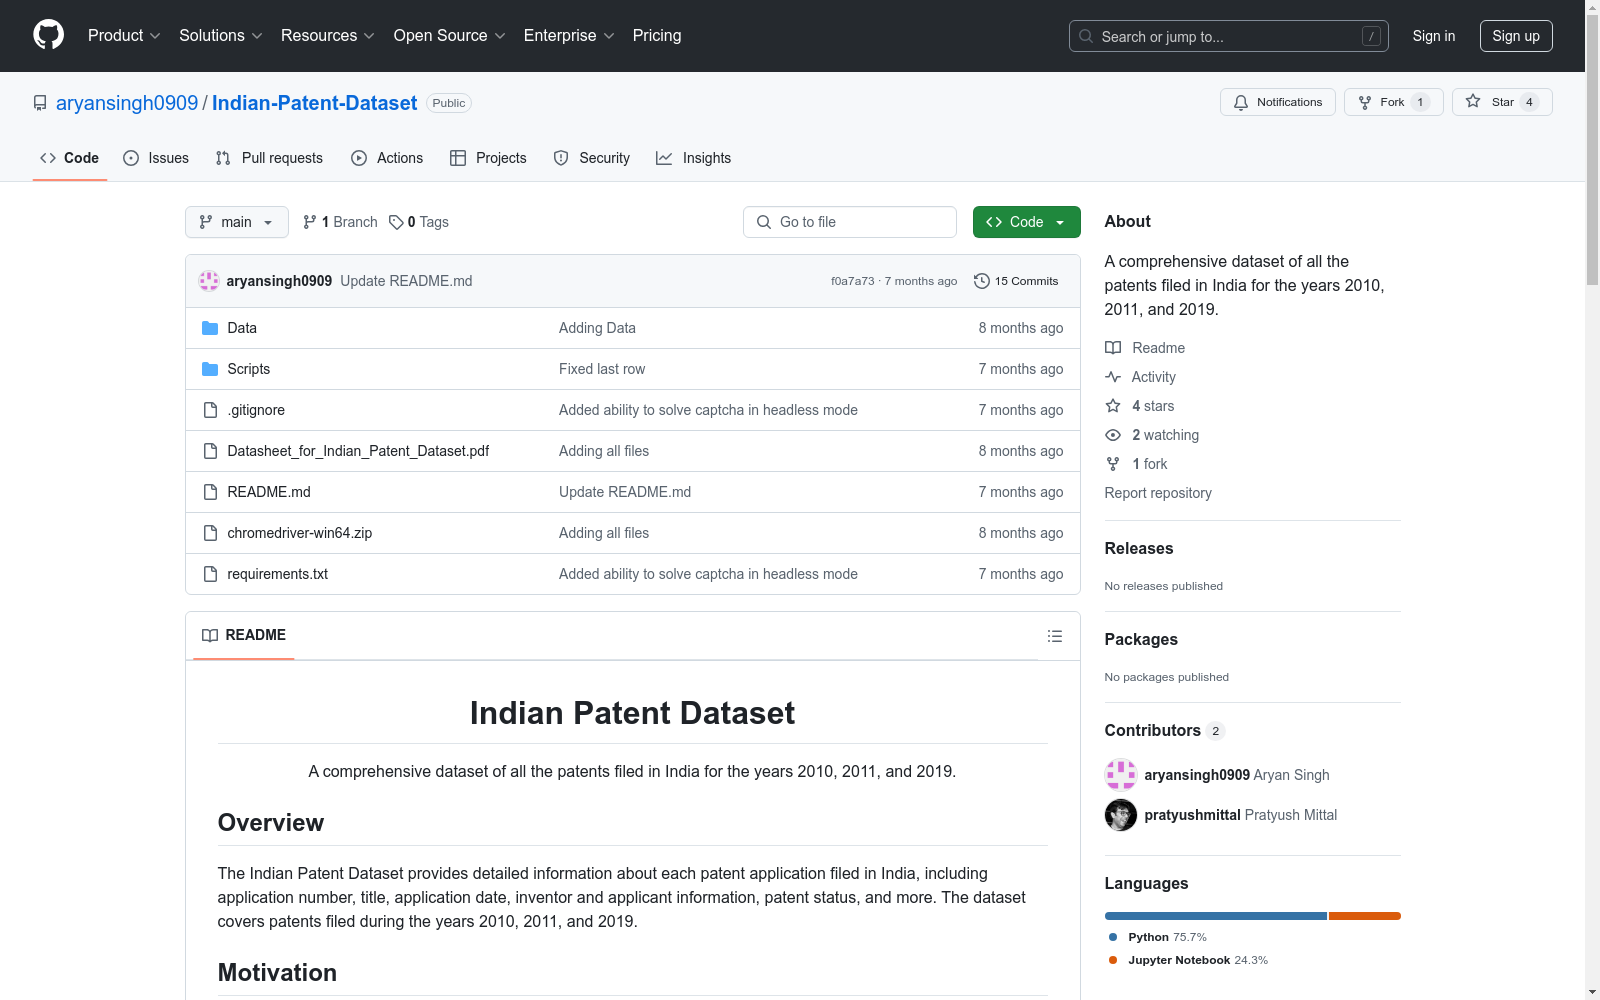Click the requirements.txt file icon
This screenshot has height=1000, width=1600.
point(210,574)
